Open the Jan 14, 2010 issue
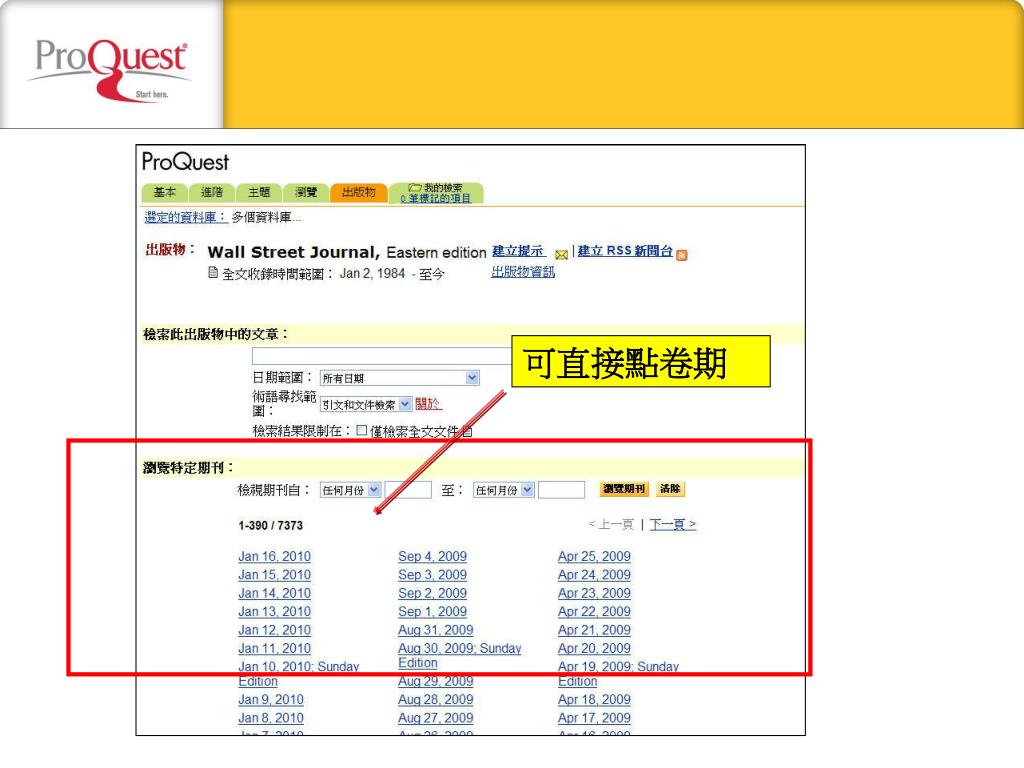The image size is (1024, 768). pos(274,593)
